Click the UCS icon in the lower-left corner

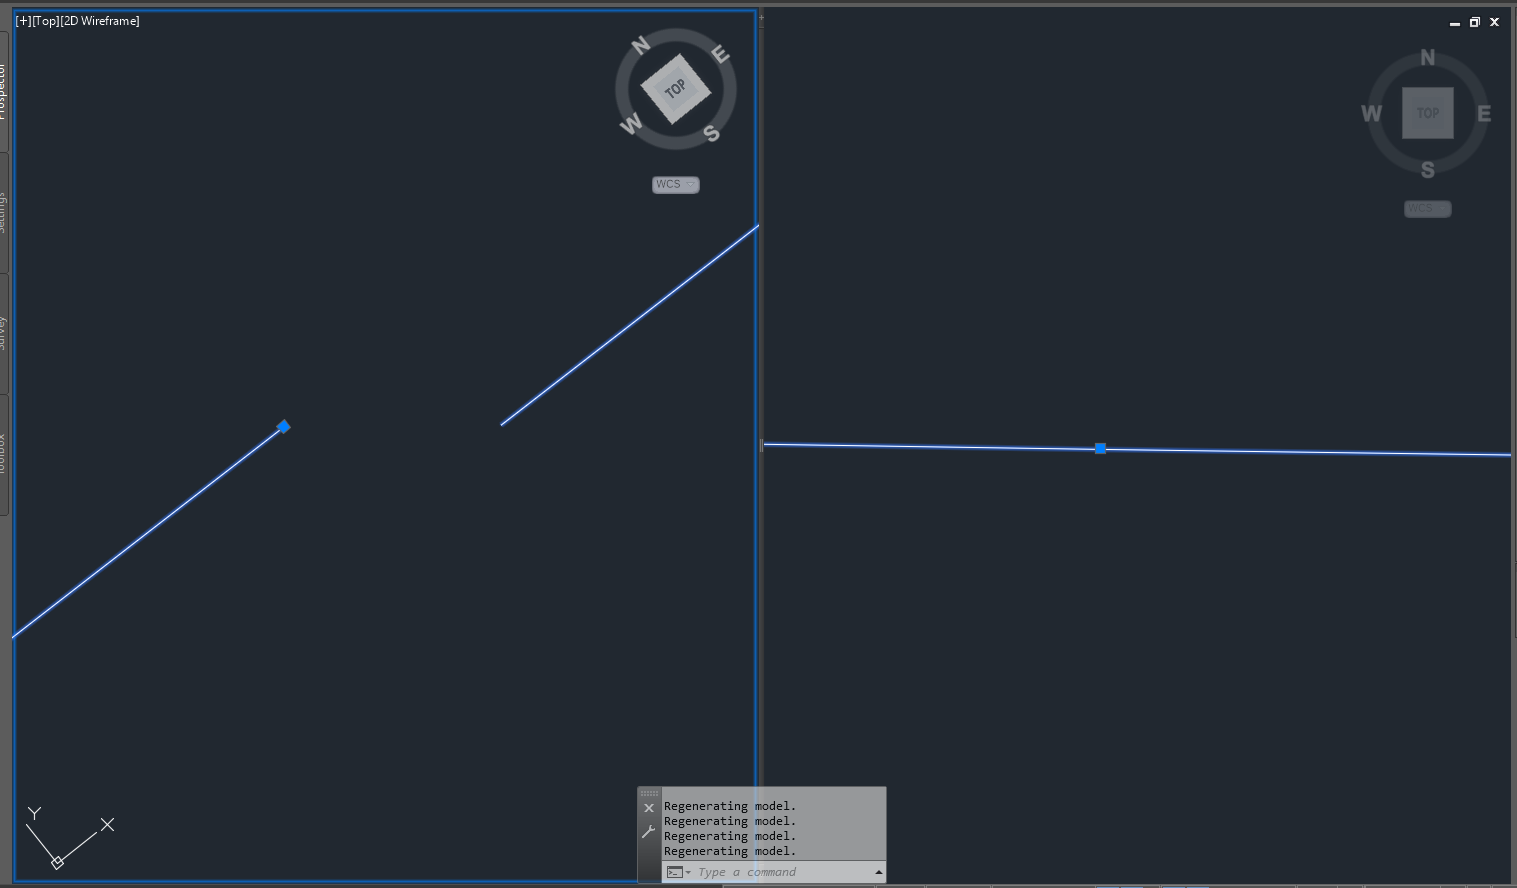click(x=57, y=861)
